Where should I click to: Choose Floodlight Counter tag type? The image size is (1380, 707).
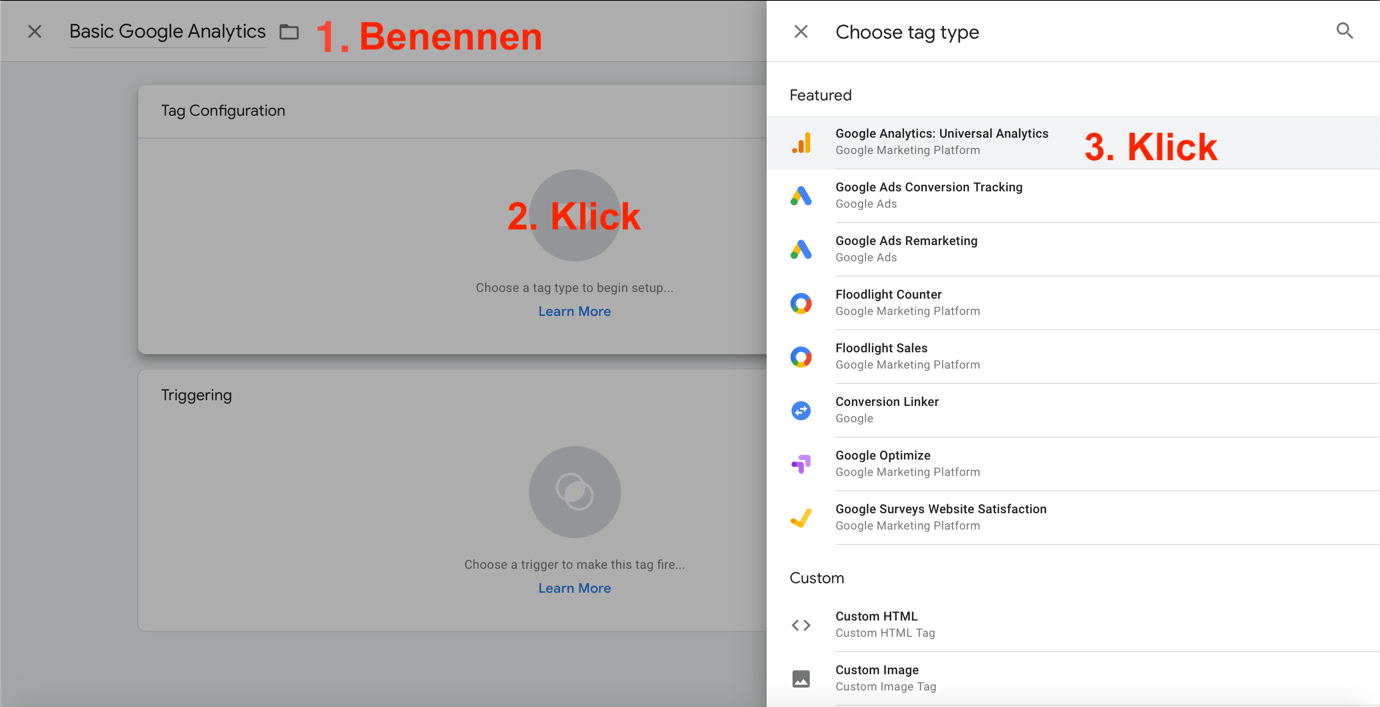[x=1073, y=303]
